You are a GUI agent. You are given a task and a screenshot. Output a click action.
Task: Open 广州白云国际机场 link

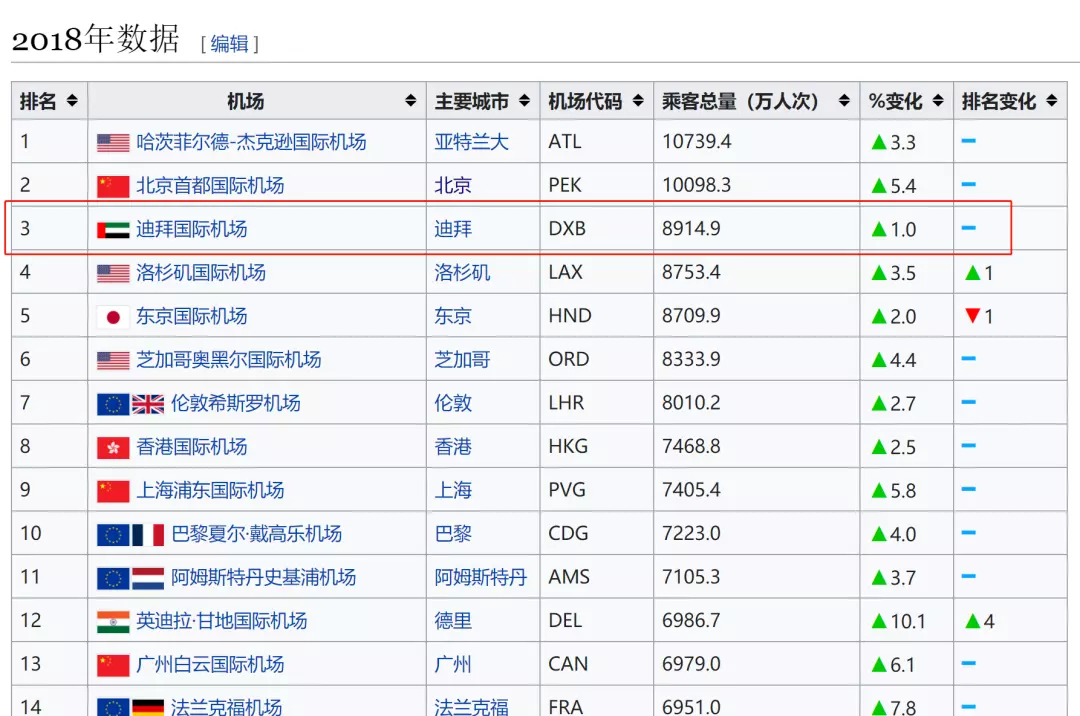[210, 664]
